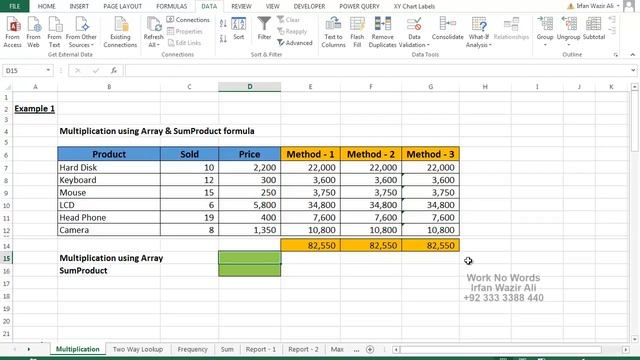Show more sheet tabs ellipsis
The width and height of the screenshot is (640, 360).
click(356, 350)
